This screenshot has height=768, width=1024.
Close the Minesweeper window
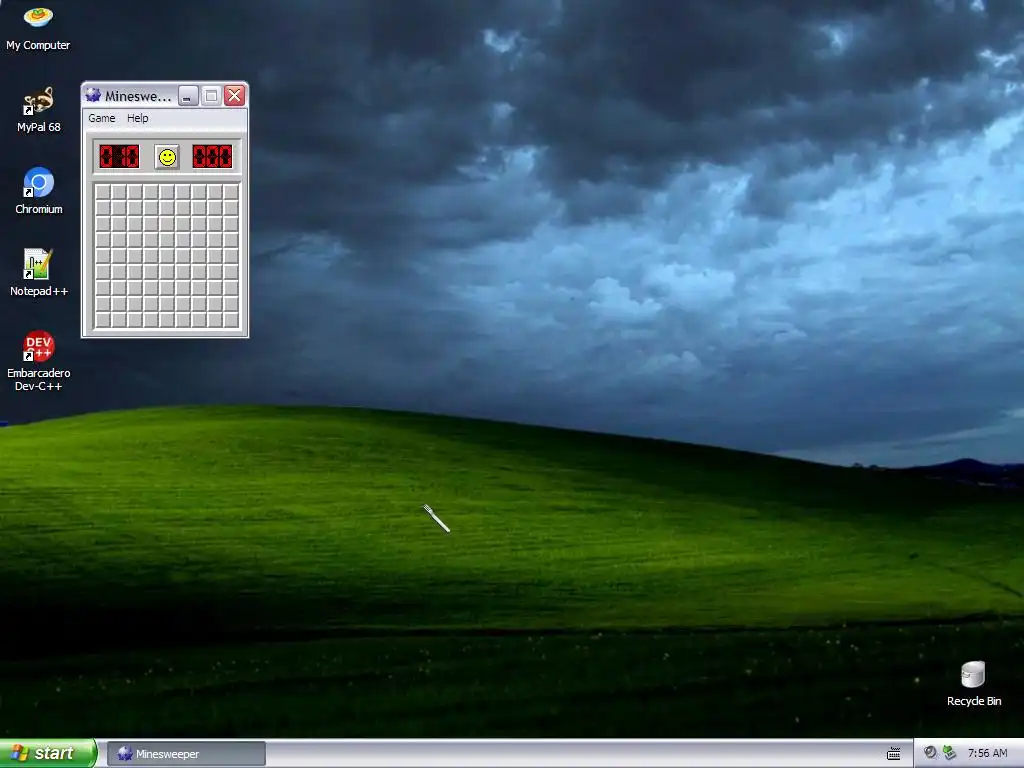pyautogui.click(x=234, y=96)
